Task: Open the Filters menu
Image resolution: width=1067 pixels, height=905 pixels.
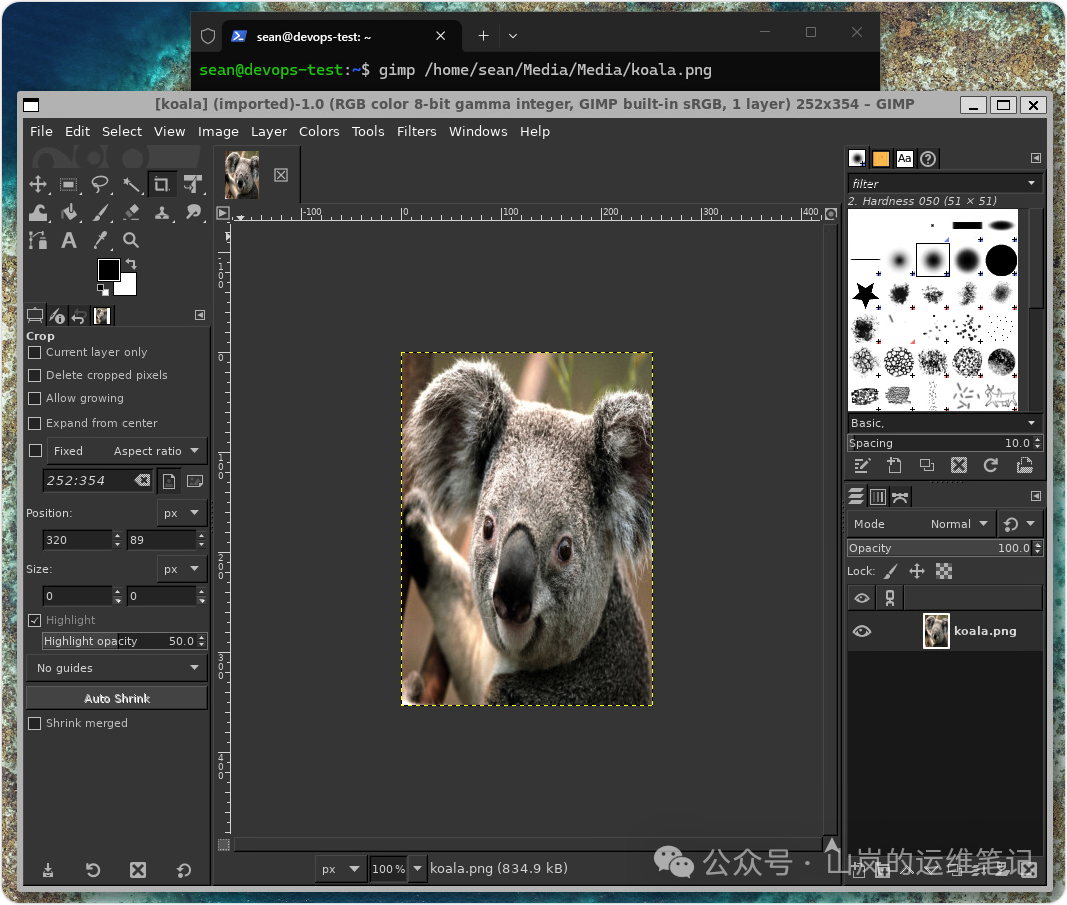Action: (416, 131)
